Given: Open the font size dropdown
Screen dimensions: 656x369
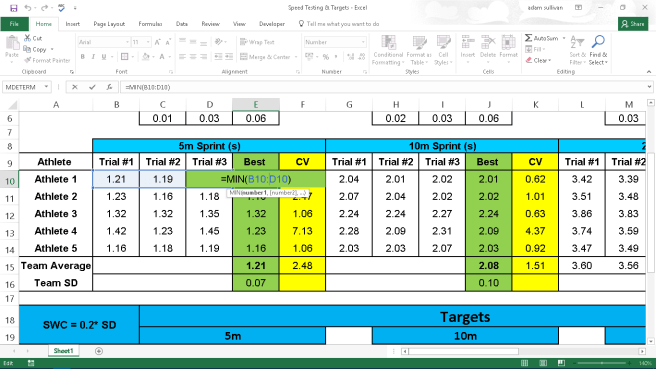Looking at the screenshot, I should coord(148,42).
